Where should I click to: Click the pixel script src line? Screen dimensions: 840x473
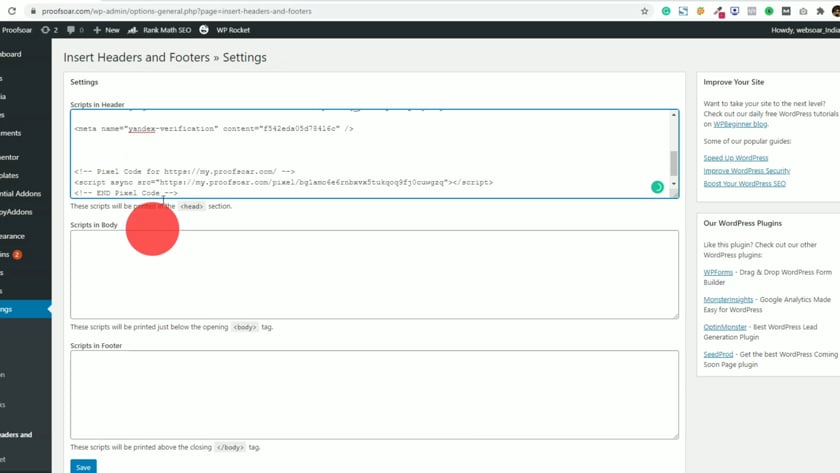[x=283, y=182]
